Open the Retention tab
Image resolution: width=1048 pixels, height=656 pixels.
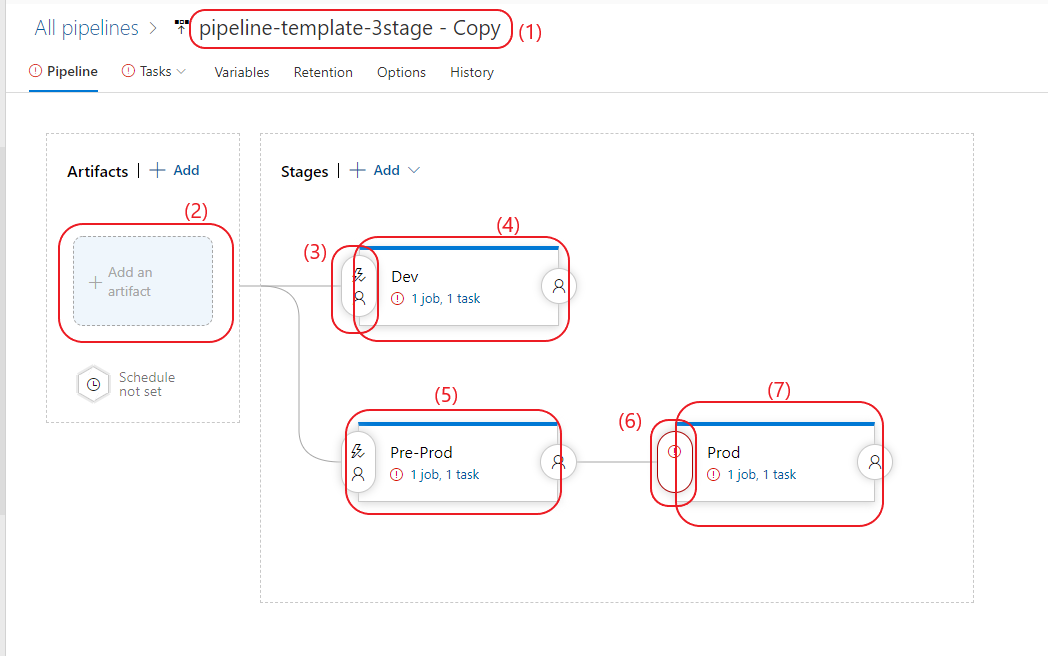click(x=323, y=72)
